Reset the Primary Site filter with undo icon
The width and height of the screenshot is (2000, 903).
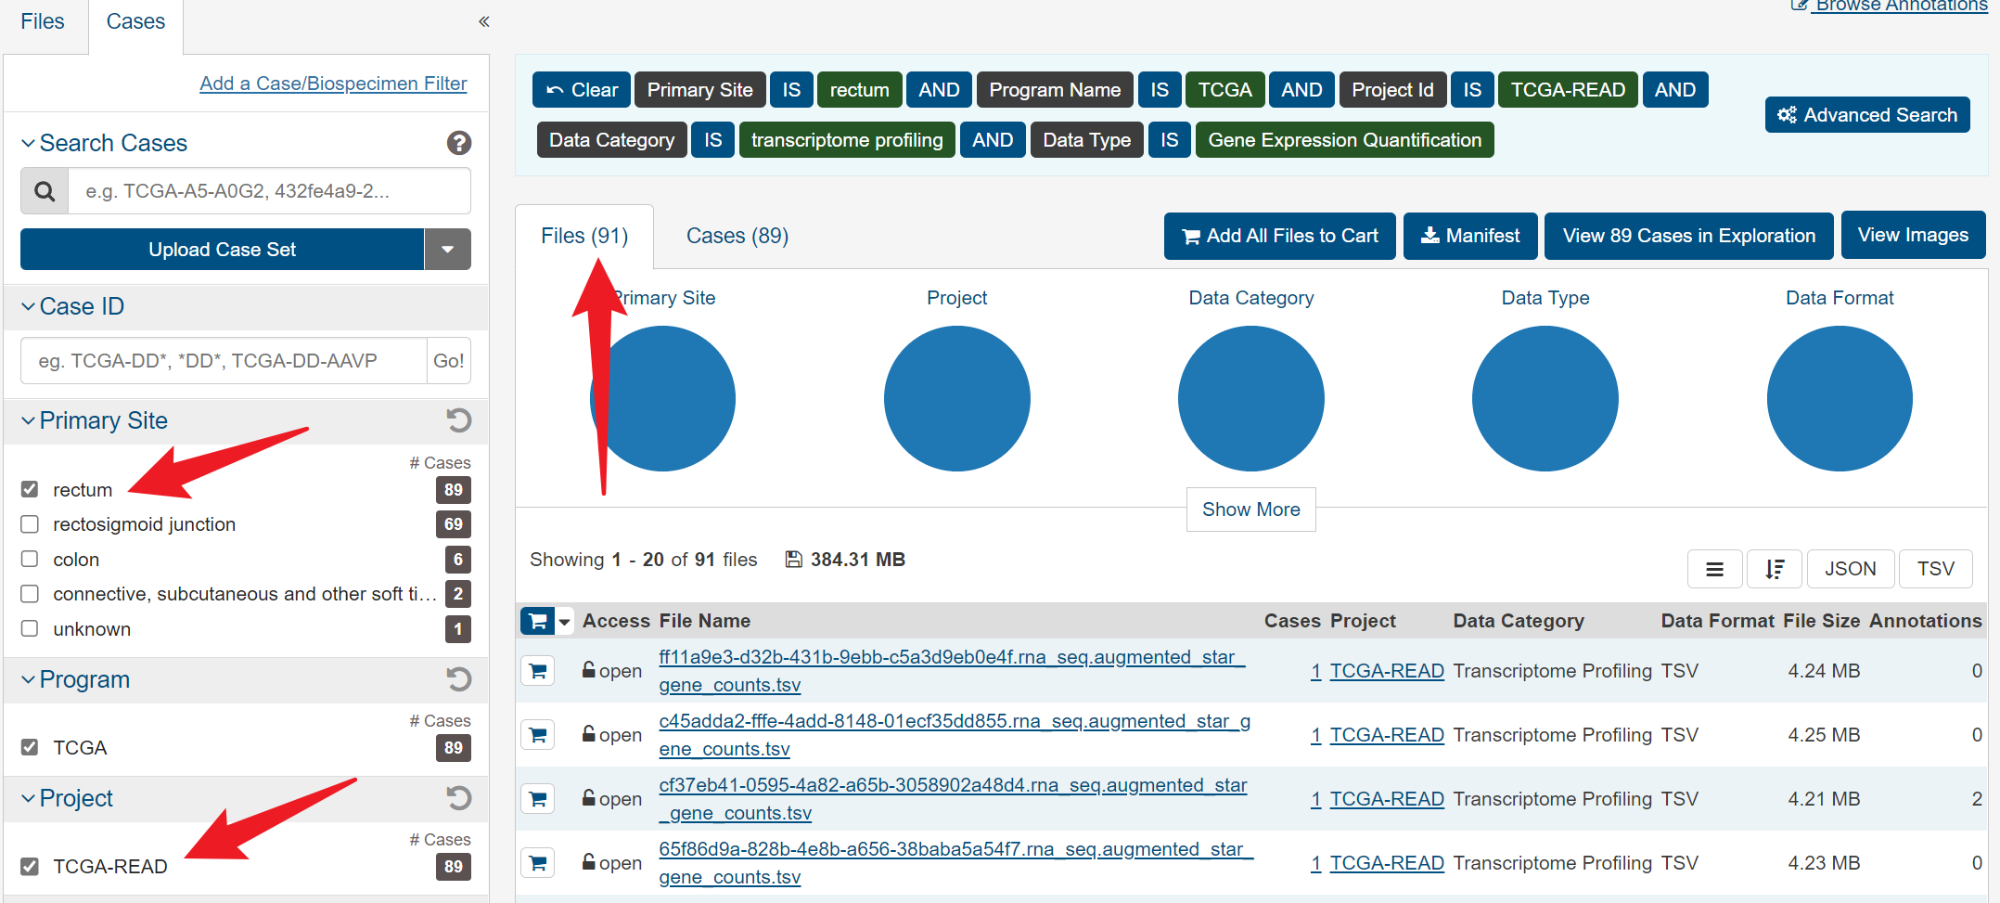tap(459, 420)
